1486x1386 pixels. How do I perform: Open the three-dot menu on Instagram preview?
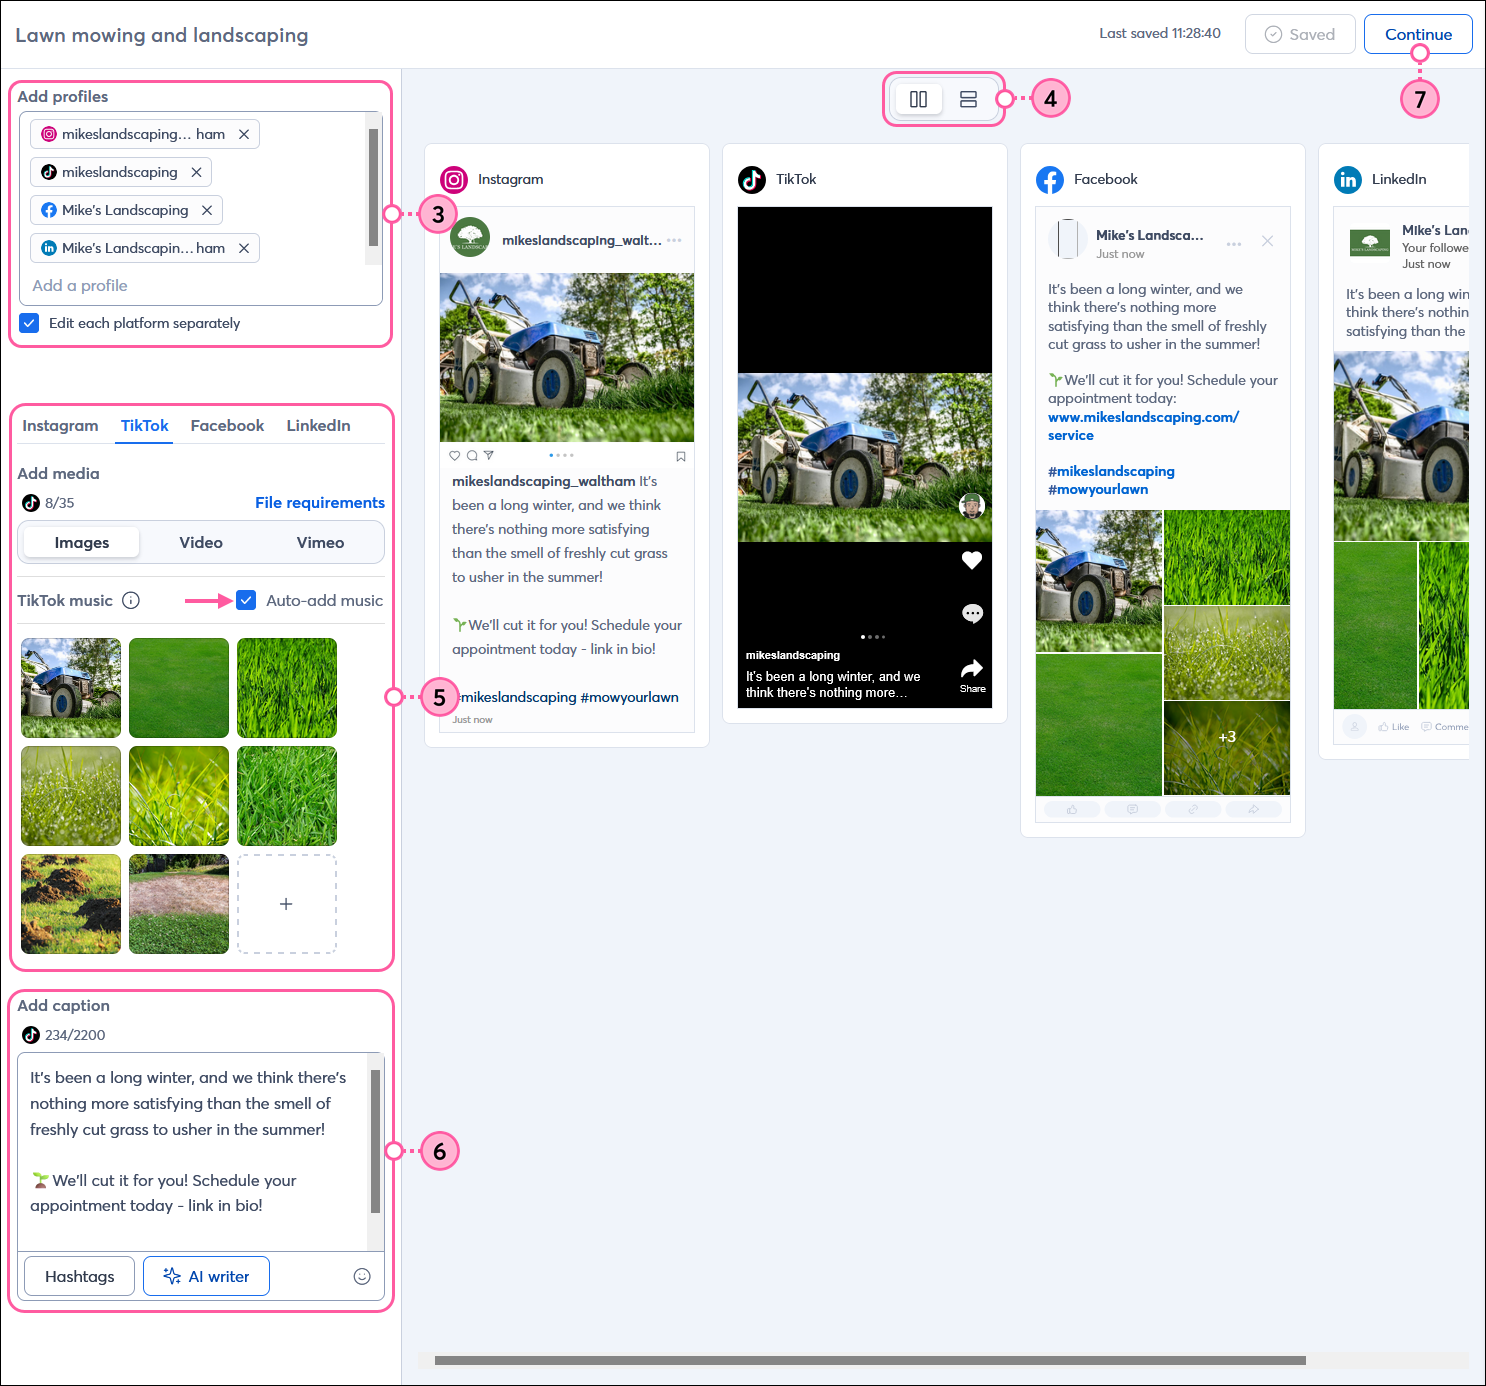pos(673,239)
